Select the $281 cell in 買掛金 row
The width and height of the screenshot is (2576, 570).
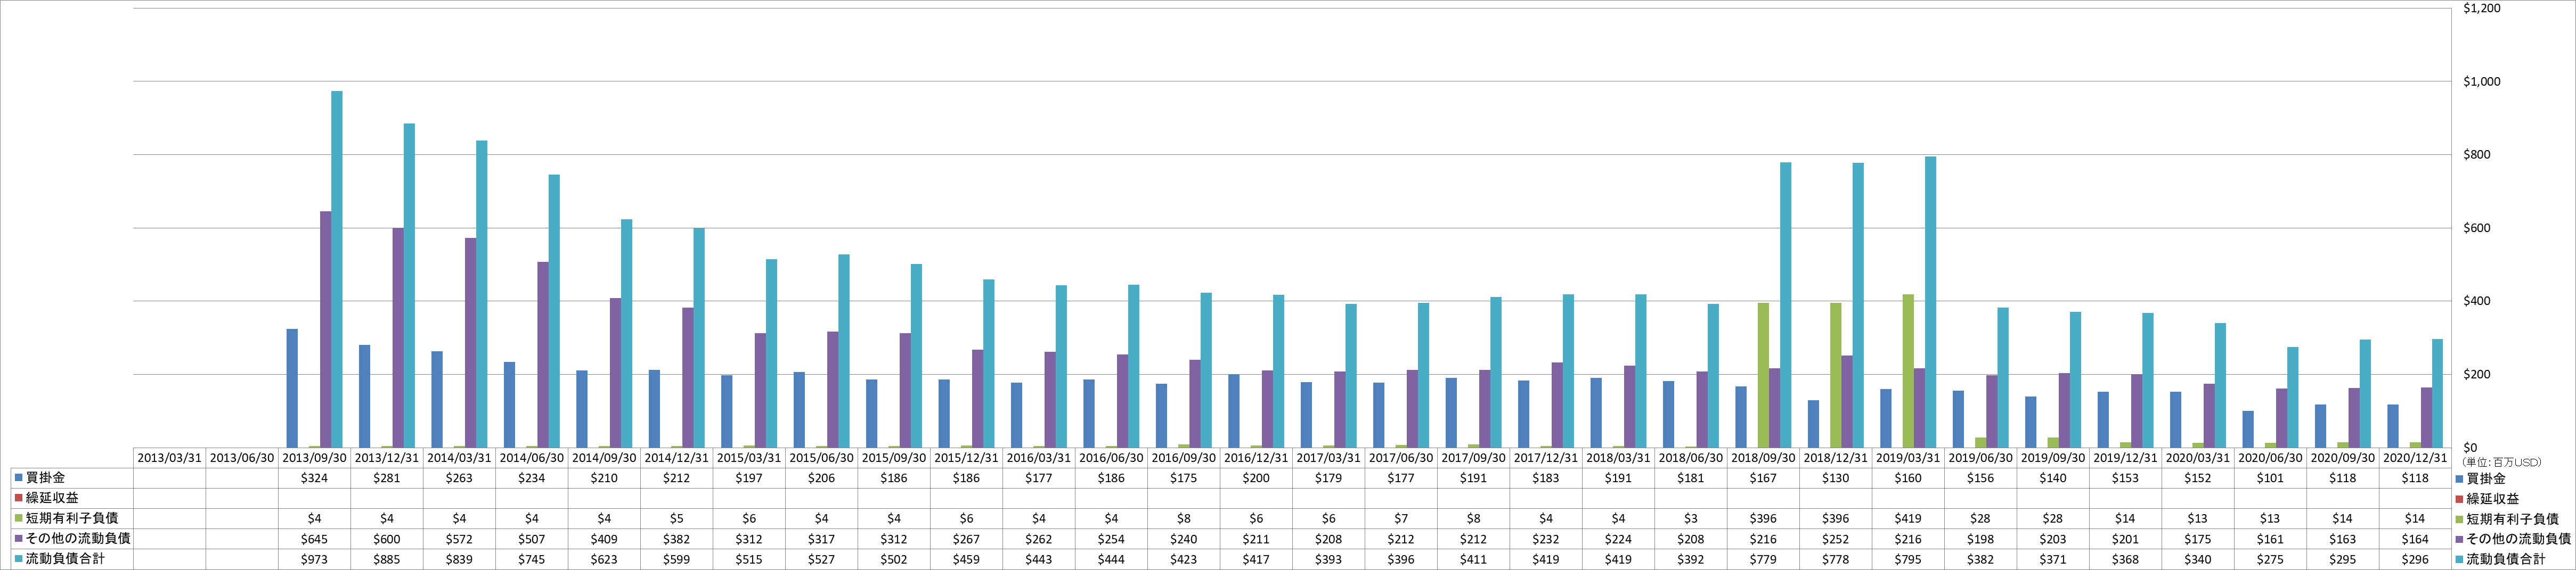pyautogui.click(x=387, y=478)
